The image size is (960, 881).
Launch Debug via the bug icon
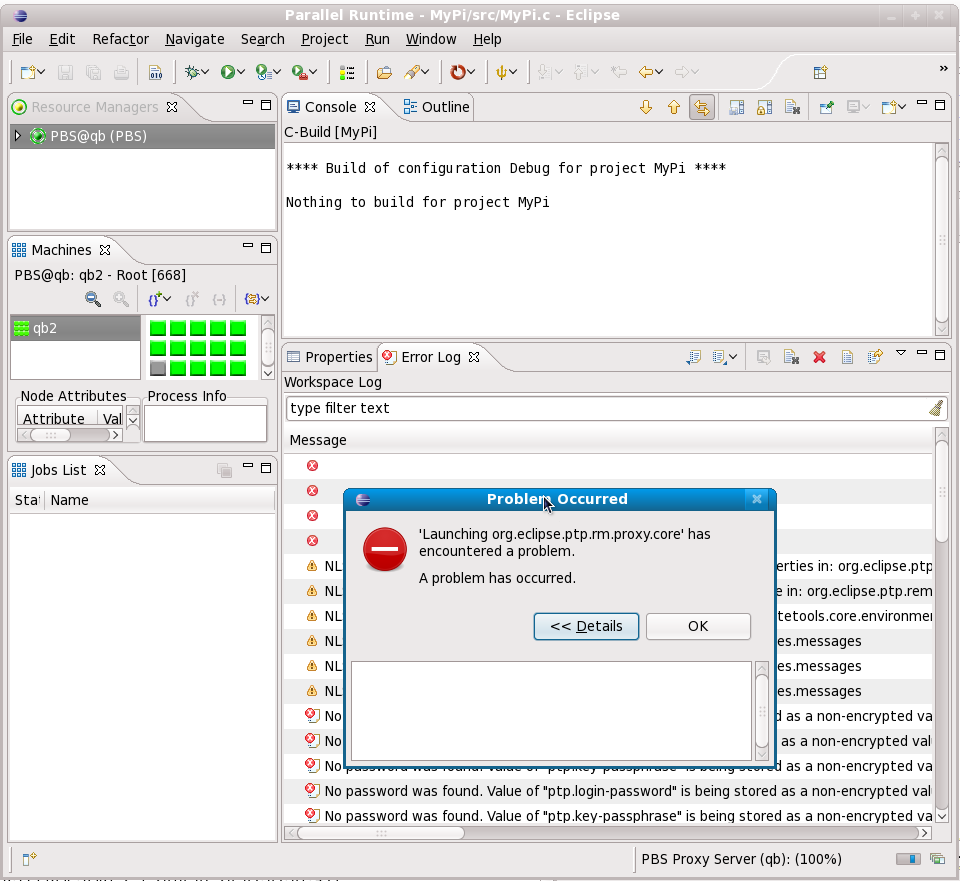[x=192, y=72]
